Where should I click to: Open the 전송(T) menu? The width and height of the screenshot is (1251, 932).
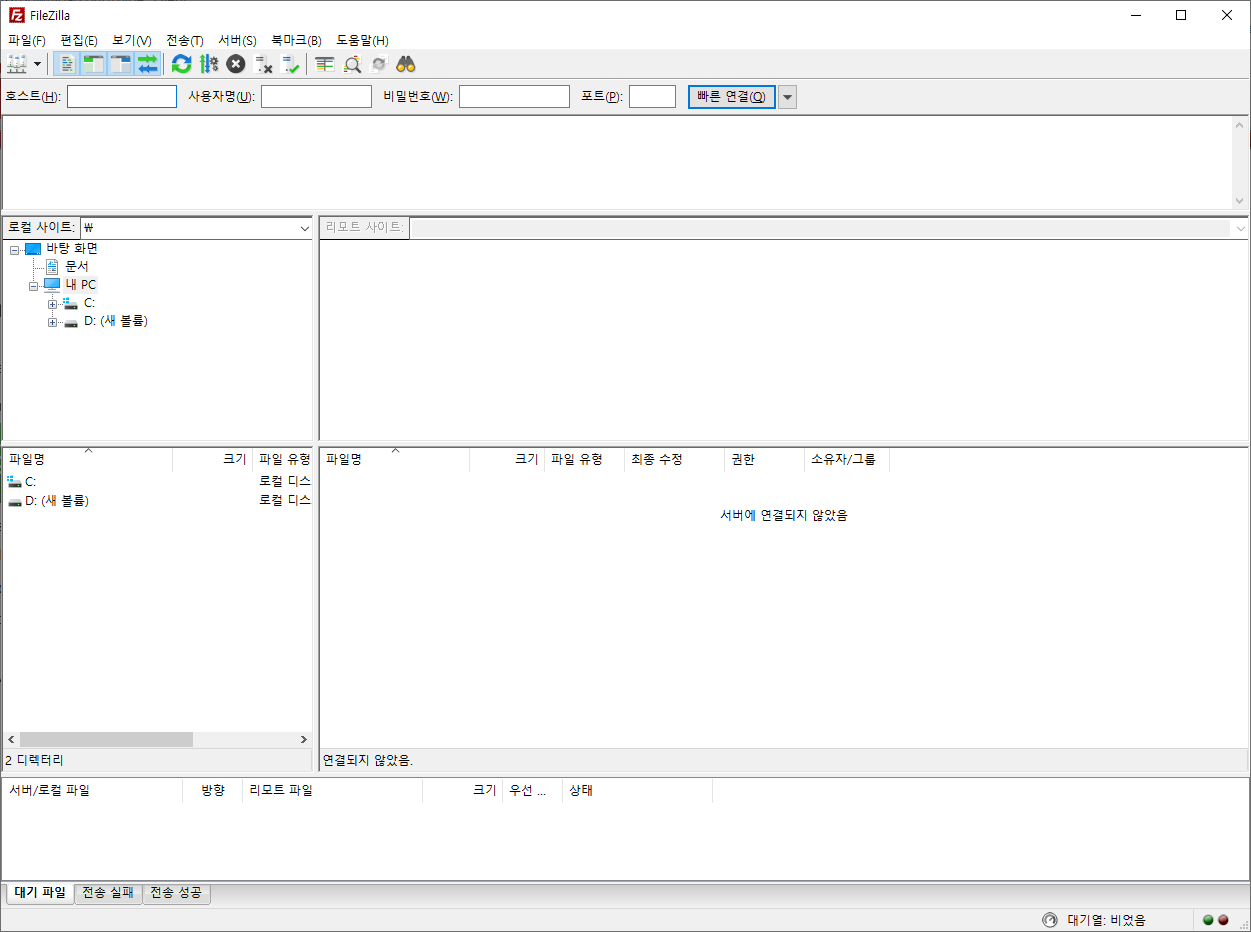185,40
